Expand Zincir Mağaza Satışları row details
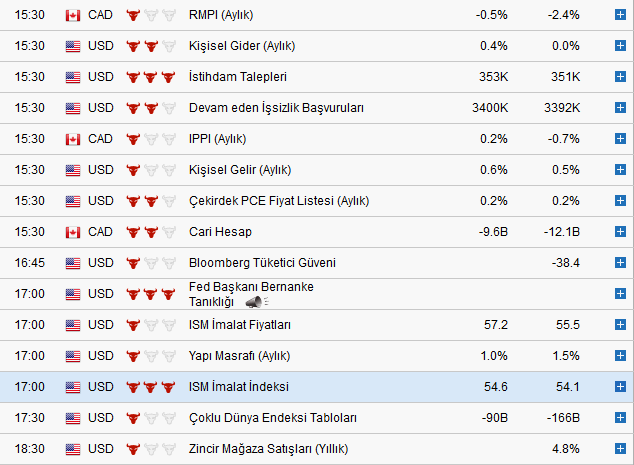Screen dimensions: 634x465 click(x=621, y=449)
